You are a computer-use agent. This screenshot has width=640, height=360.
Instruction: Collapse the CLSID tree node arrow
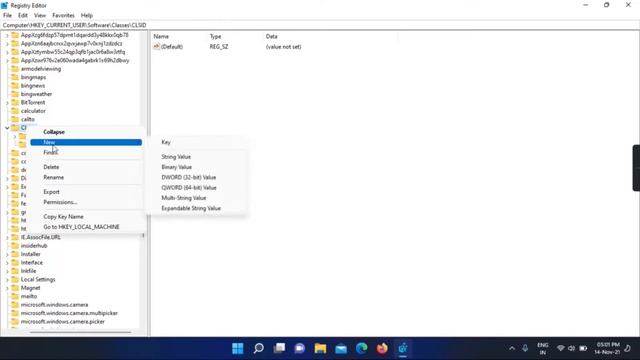[7, 128]
